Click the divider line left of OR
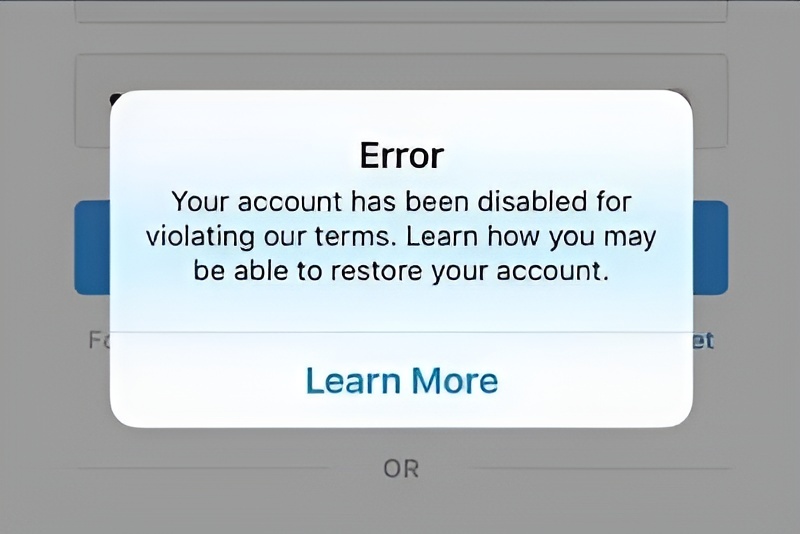The width and height of the screenshot is (800, 534). point(203,468)
